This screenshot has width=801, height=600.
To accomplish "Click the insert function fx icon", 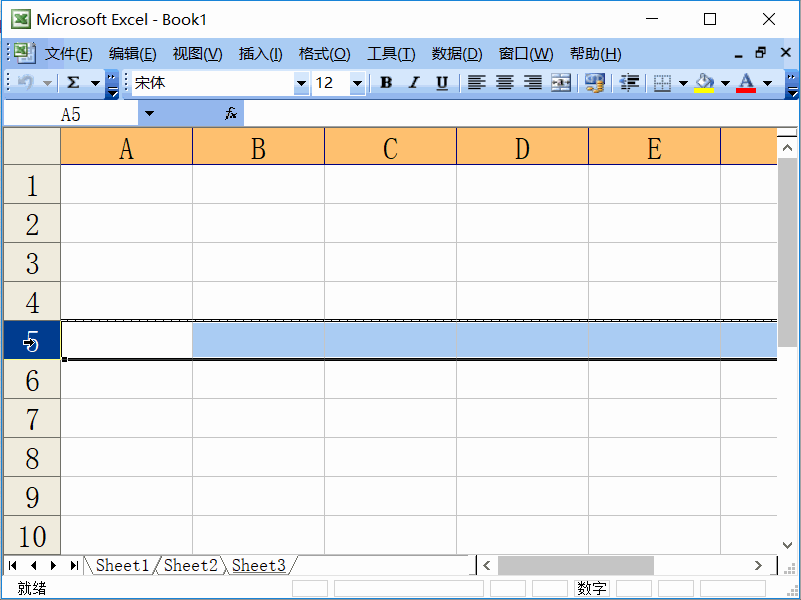I will point(231,113).
